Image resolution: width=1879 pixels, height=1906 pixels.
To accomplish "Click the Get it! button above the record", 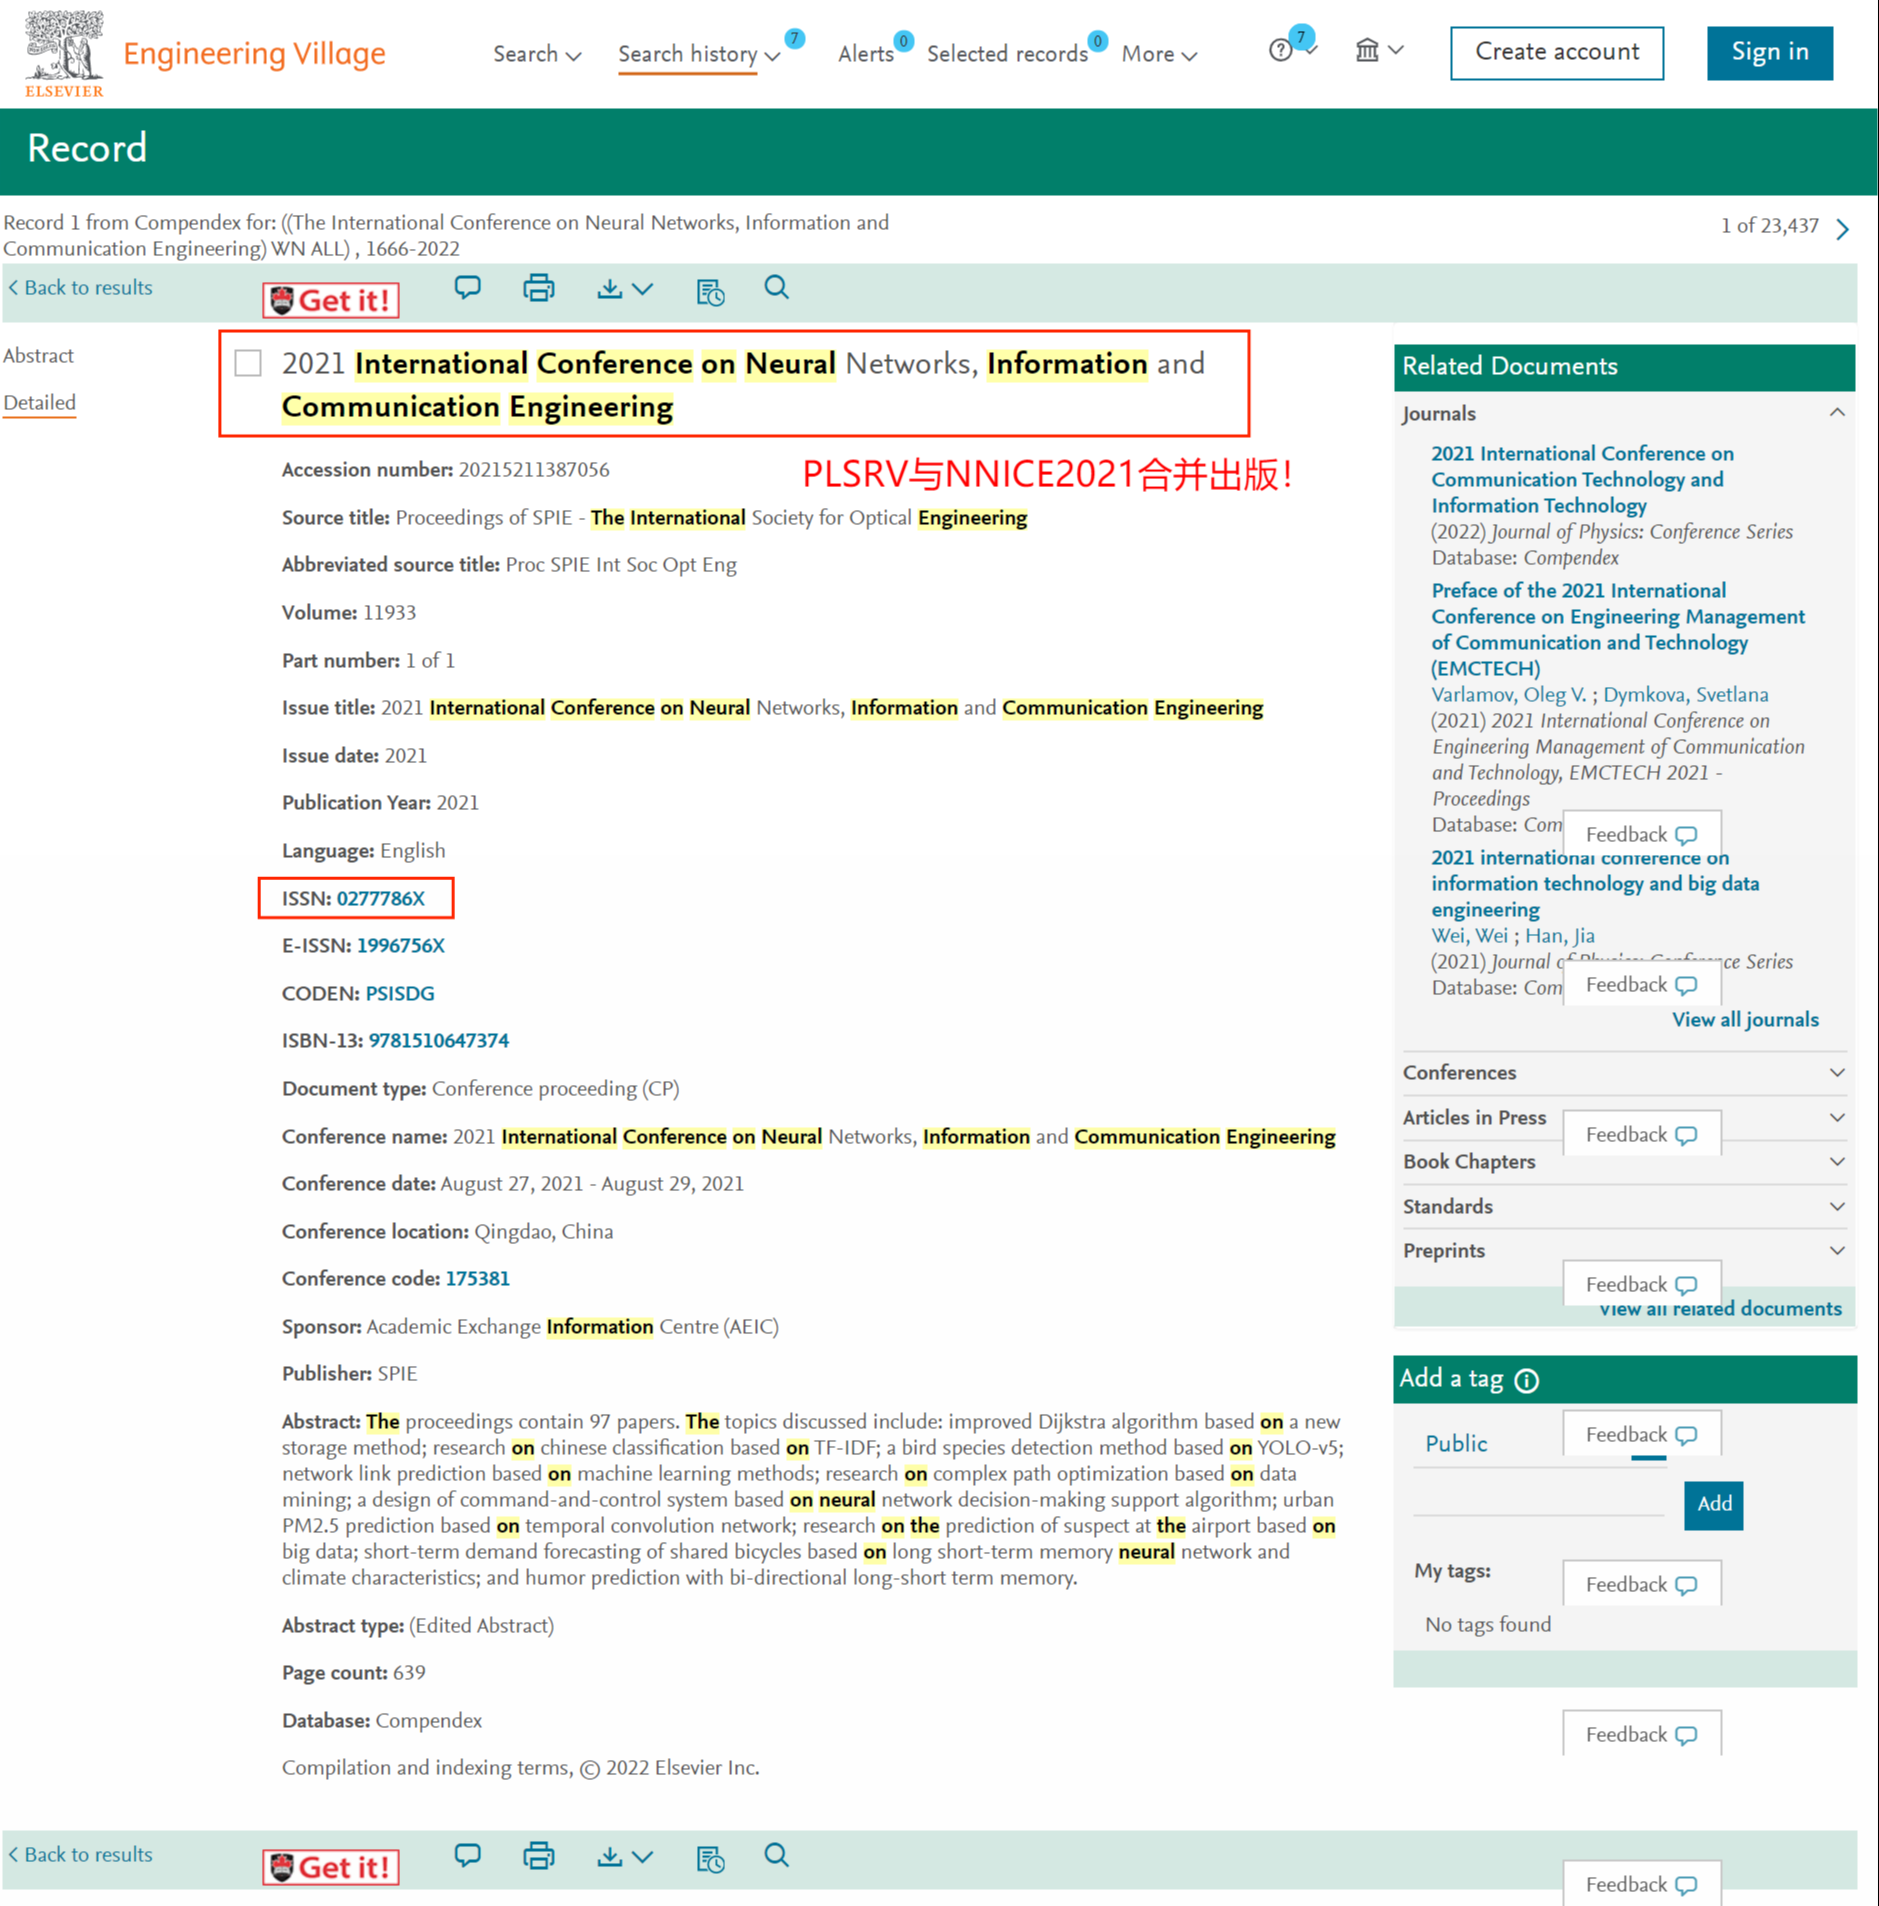I will [x=331, y=300].
